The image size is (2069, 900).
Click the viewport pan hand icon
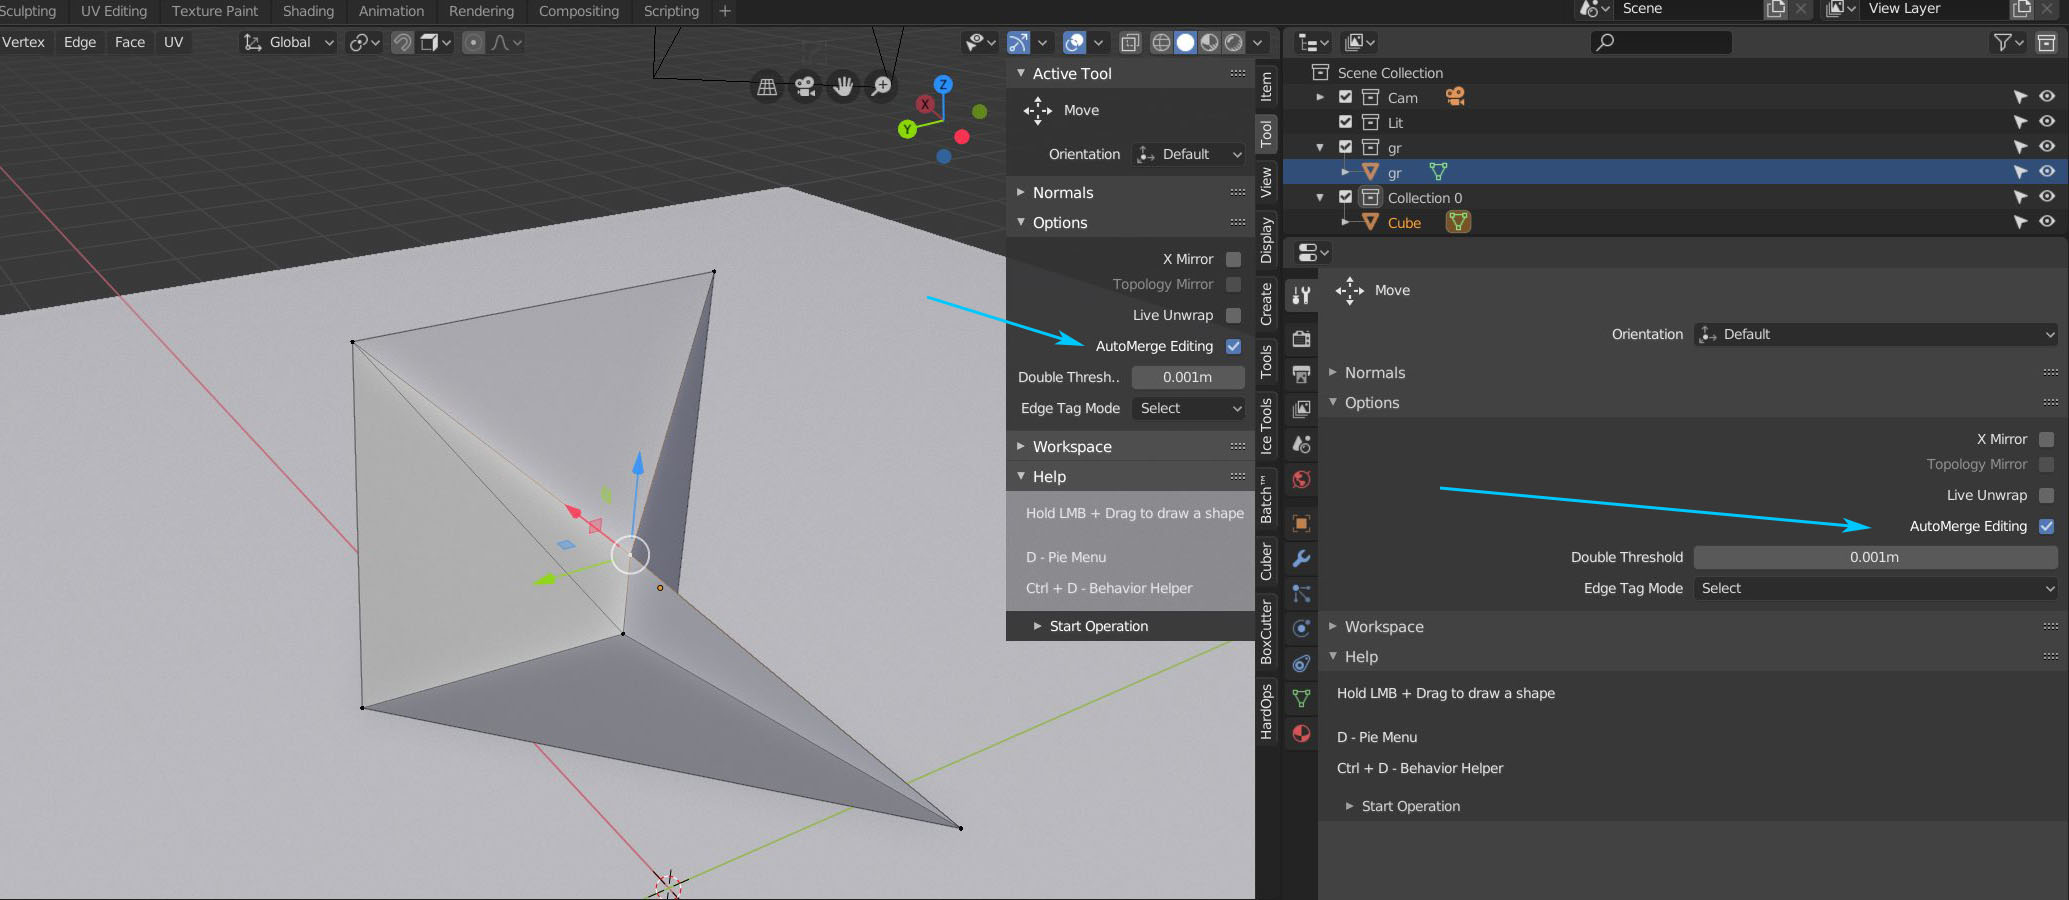click(843, 86)
